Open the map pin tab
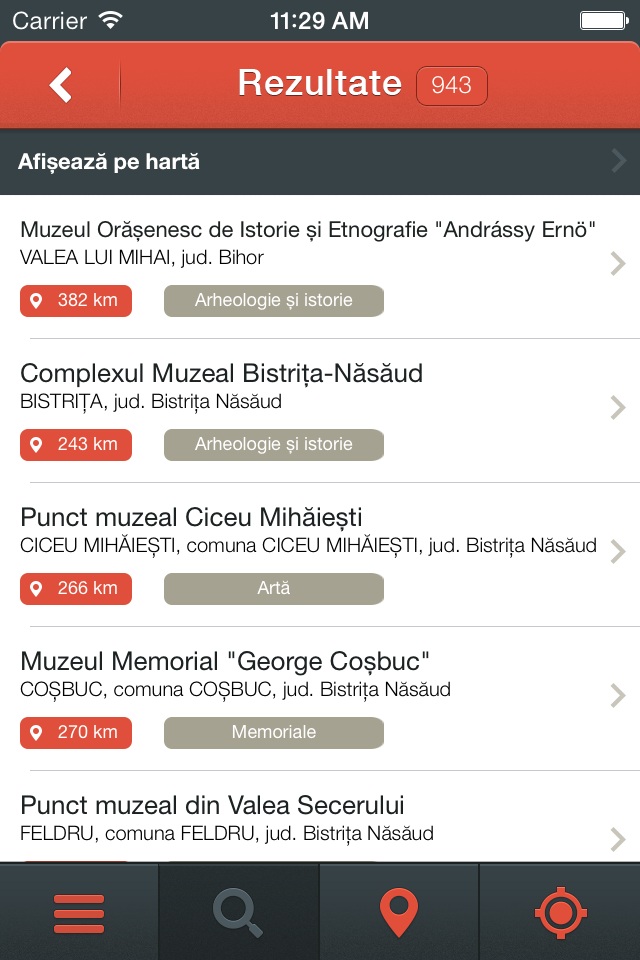This screenshot has height=960, width=640. pyautogui.click(x=399, y=913)
